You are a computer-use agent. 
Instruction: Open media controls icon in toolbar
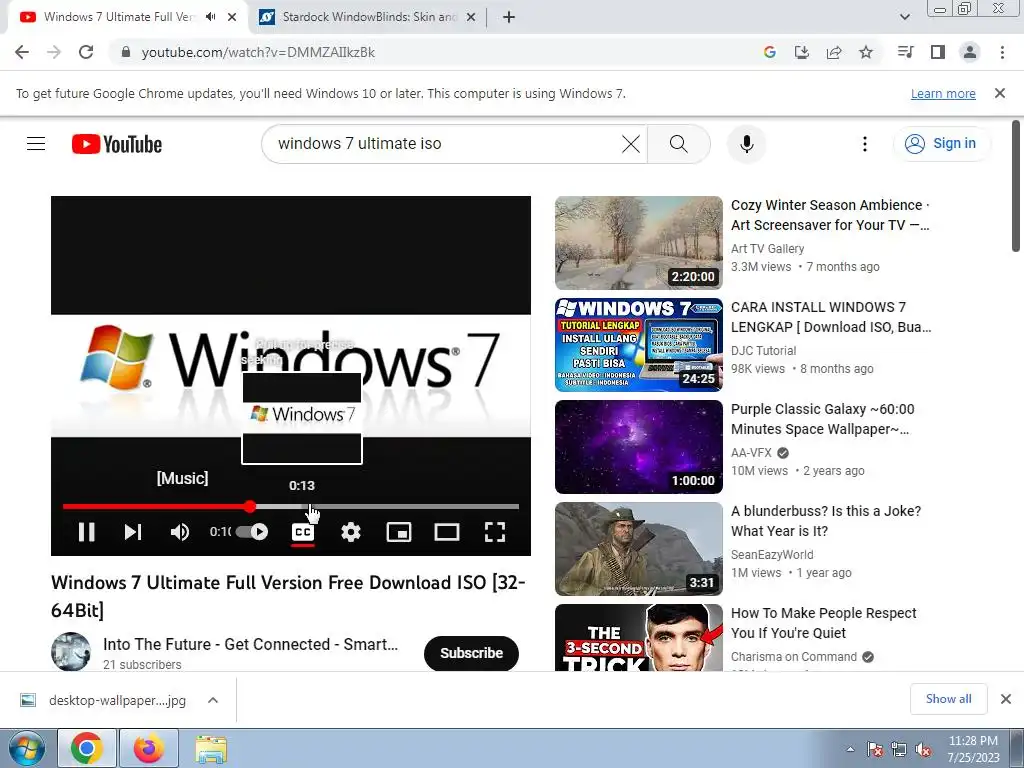click(905, 52)
